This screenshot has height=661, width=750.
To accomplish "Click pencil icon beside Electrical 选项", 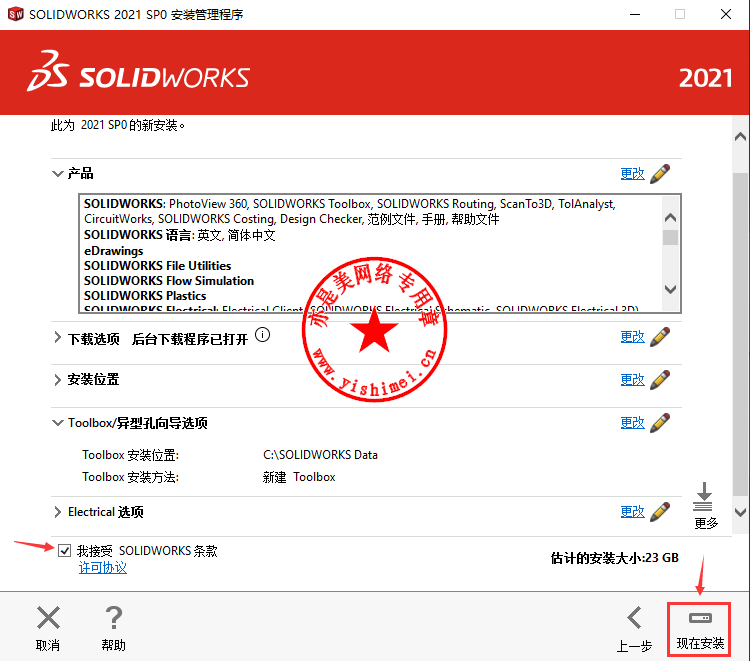I will tap(660, 512).
